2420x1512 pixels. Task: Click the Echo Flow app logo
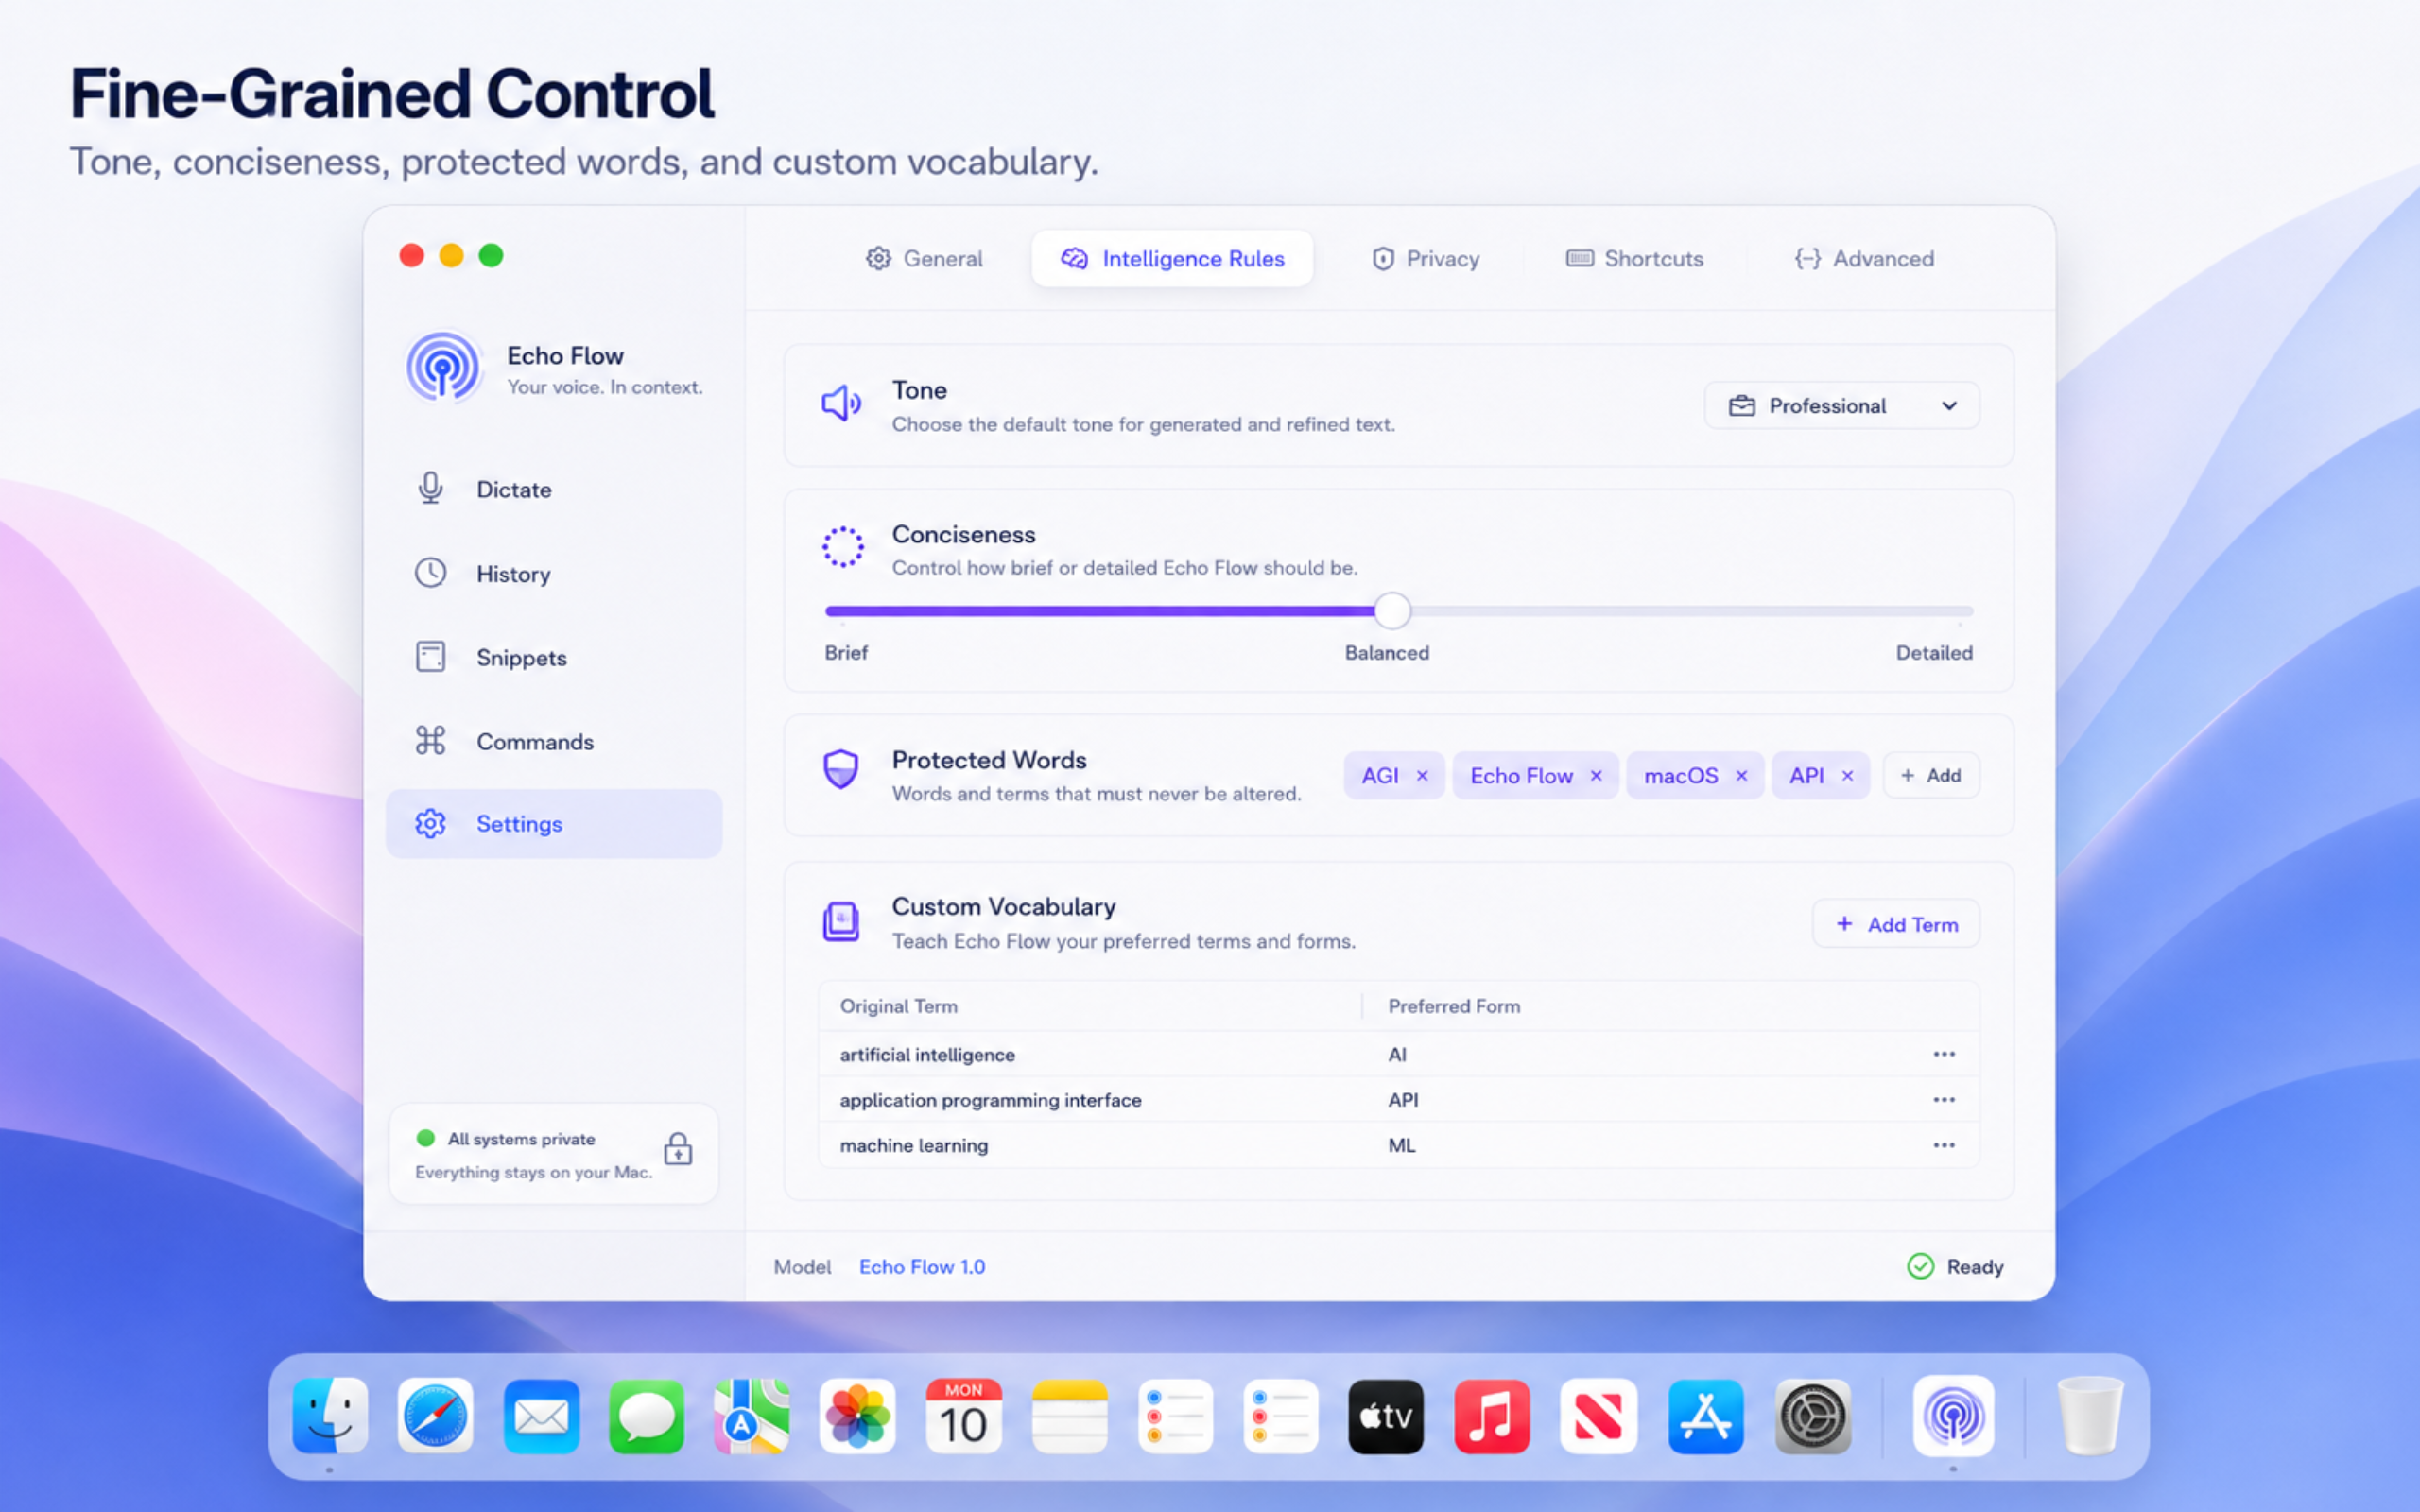[x=443, y=367]
